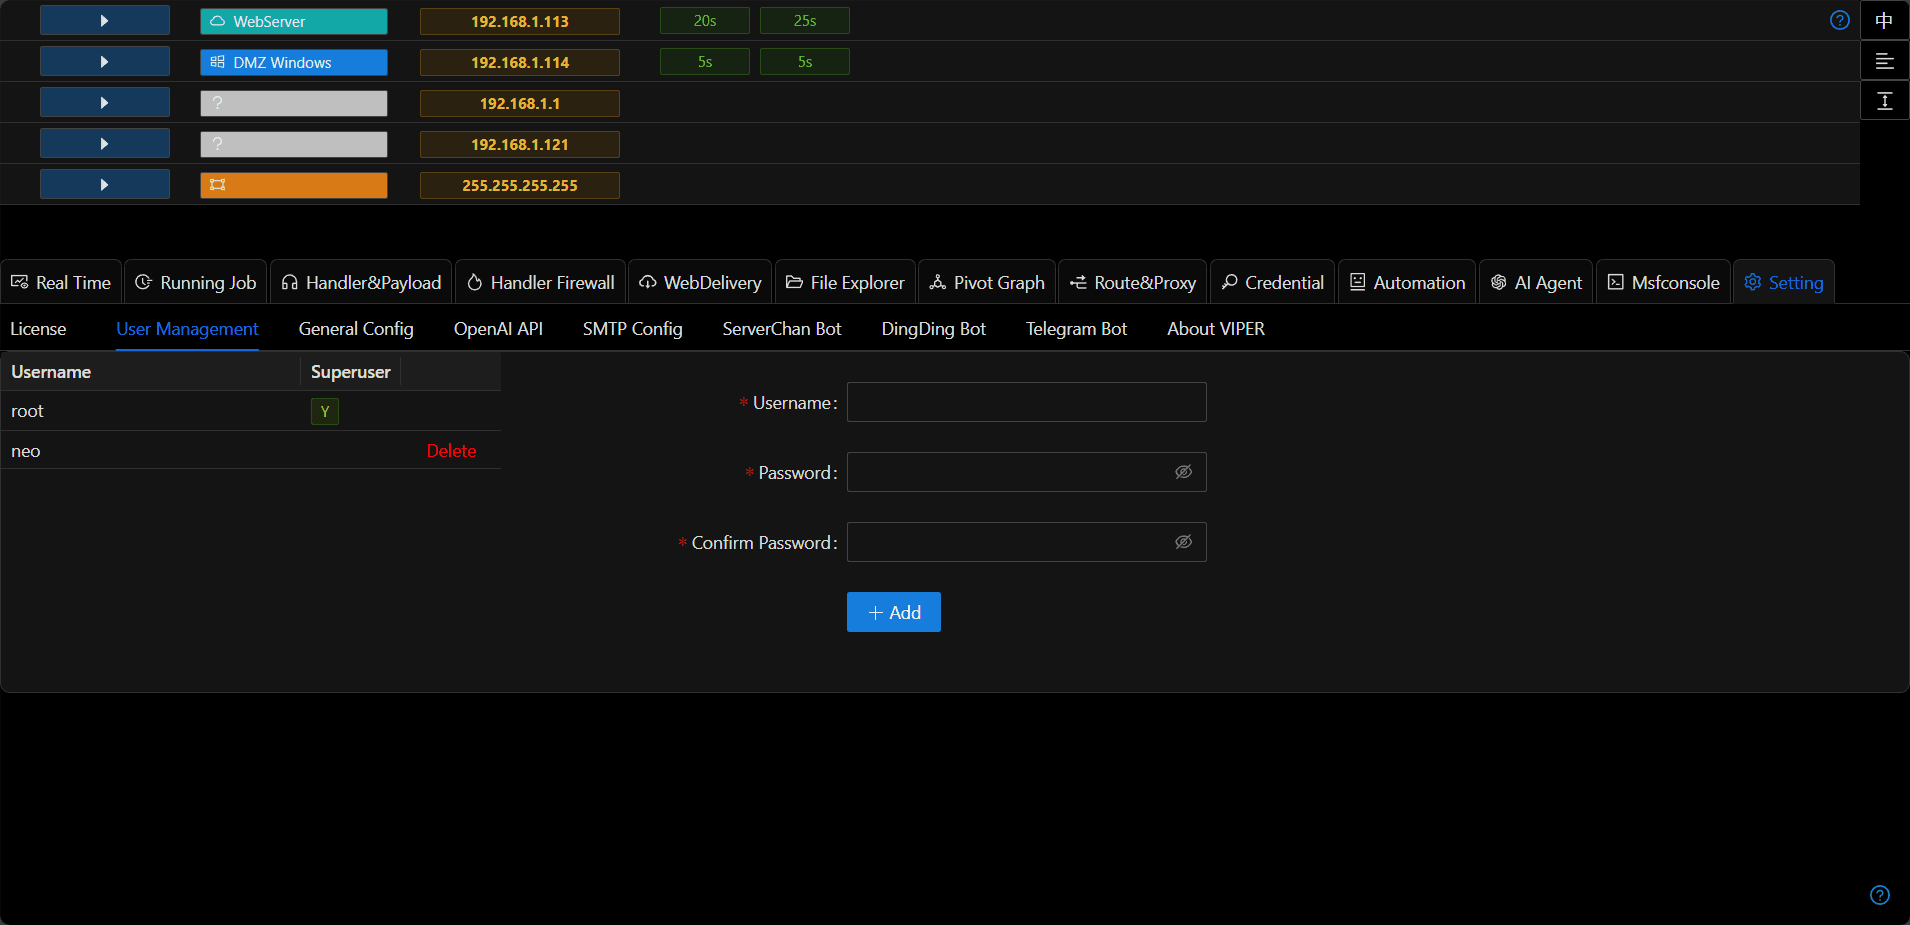The width and height of the screenshot is (1910, 925).
Task: Switch to the ServerChan Bot sub-tab
Action: (x=782, y=329)
